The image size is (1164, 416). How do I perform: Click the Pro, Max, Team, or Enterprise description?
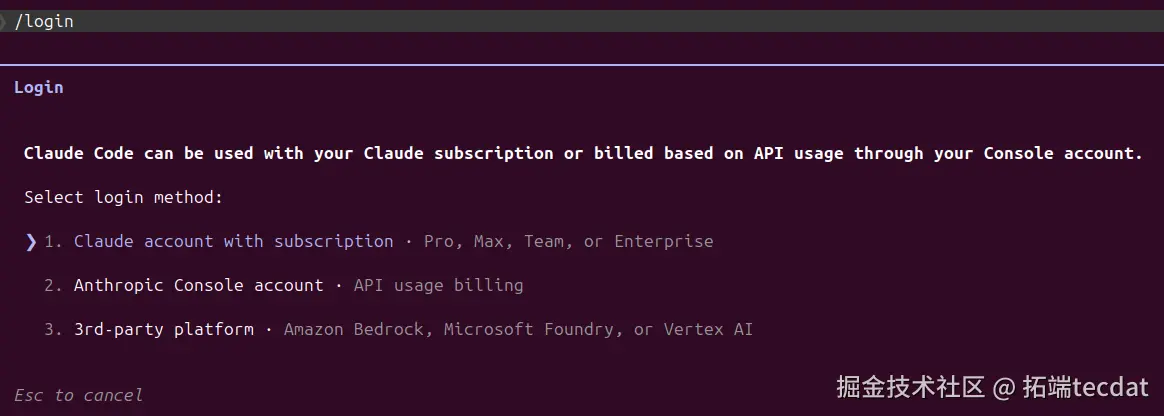(568, 241)
